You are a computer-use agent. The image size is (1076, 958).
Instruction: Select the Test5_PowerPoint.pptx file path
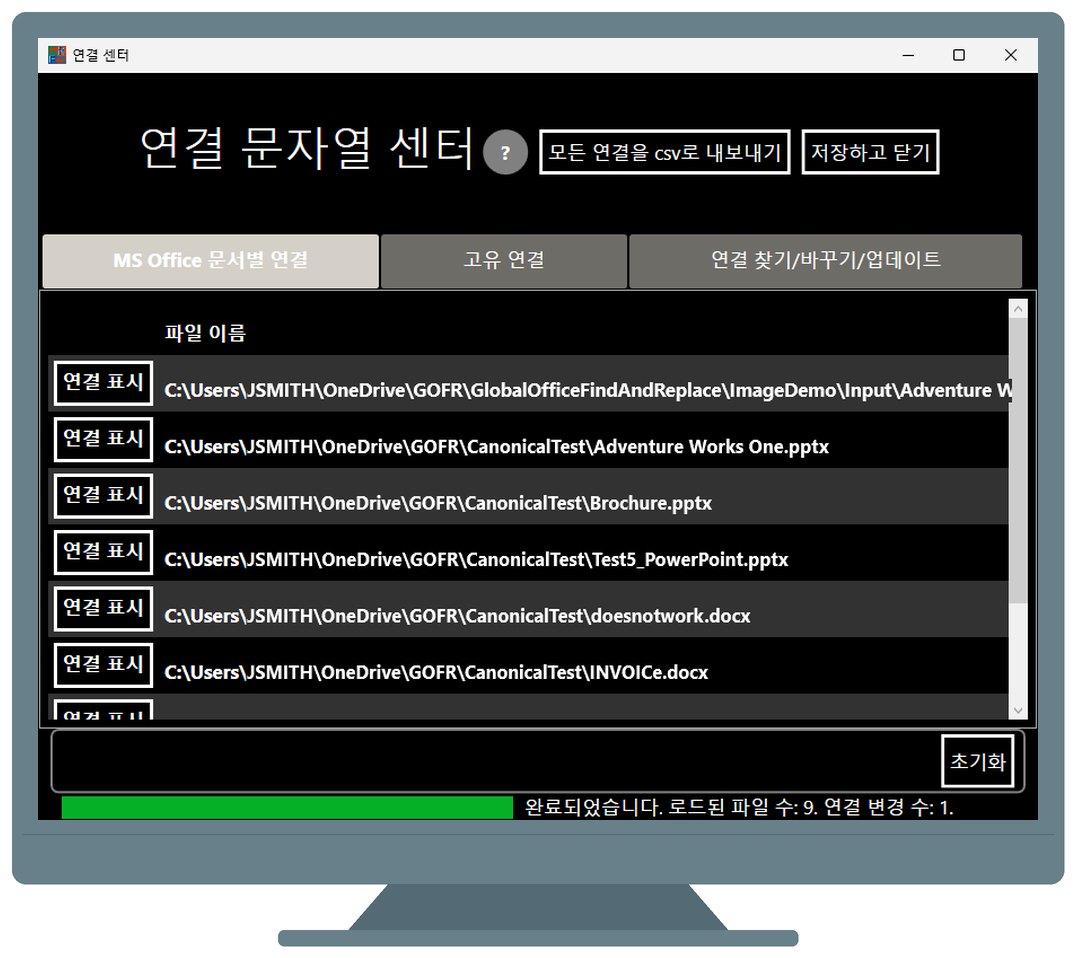(x=476, y=559)
